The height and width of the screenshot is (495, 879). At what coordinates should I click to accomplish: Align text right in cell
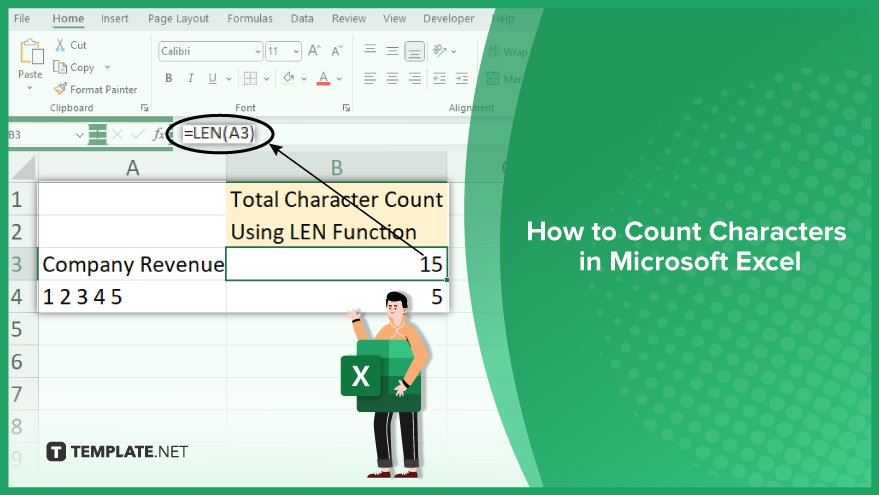coord(415,78)
